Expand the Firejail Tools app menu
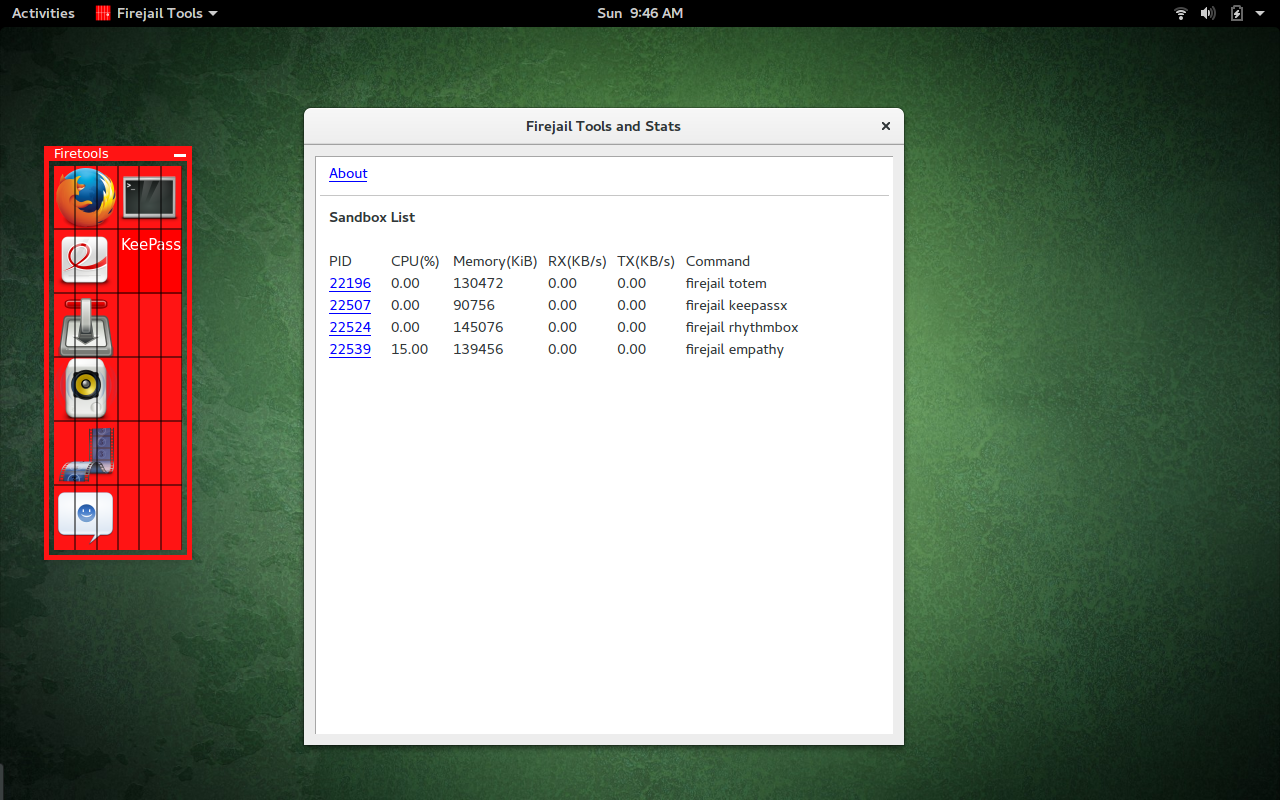The image size is (1280, 800). click(157, 13)
